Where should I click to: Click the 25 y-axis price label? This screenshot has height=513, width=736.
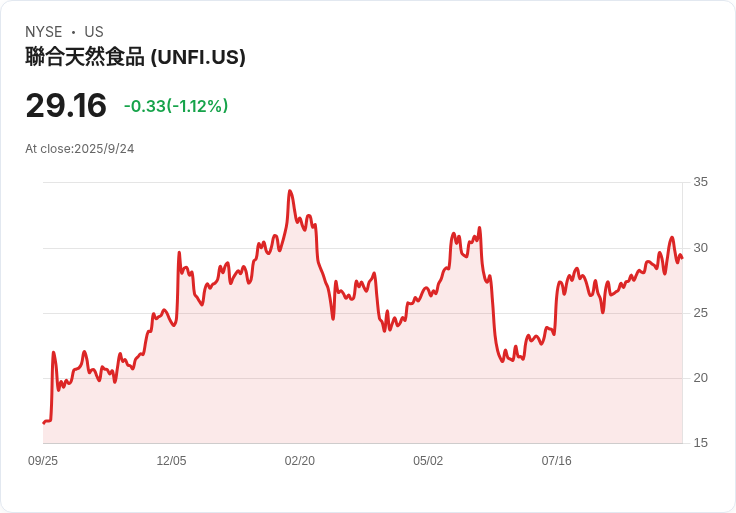700,313
